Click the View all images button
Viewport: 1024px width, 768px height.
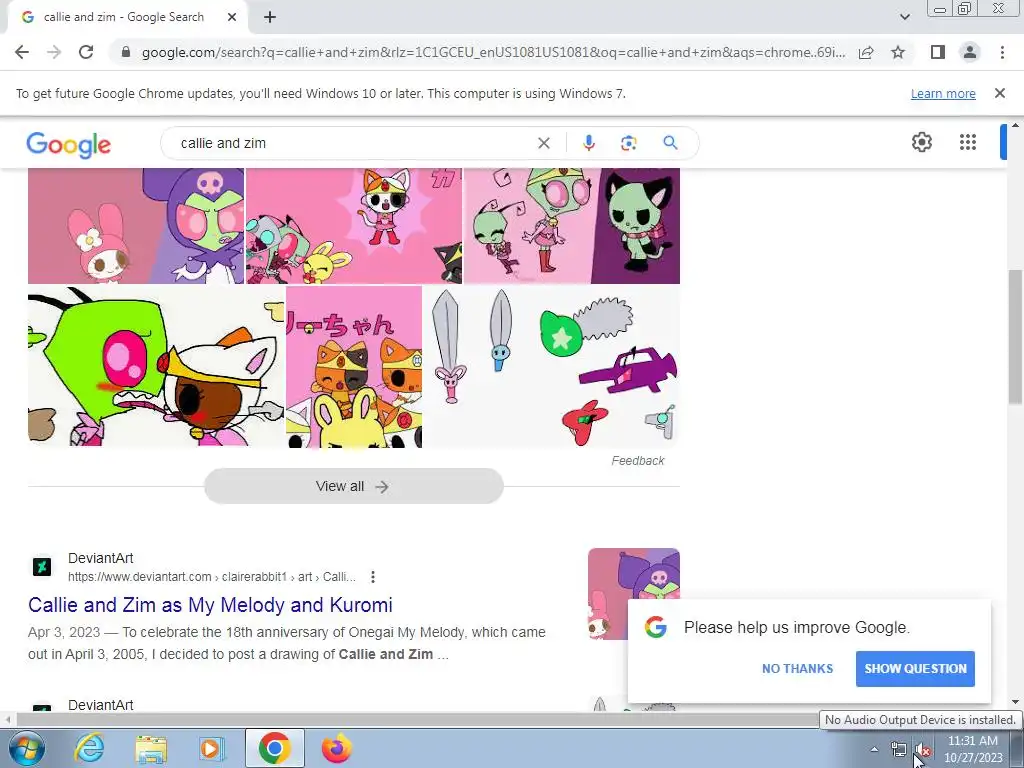click(353, 486)
